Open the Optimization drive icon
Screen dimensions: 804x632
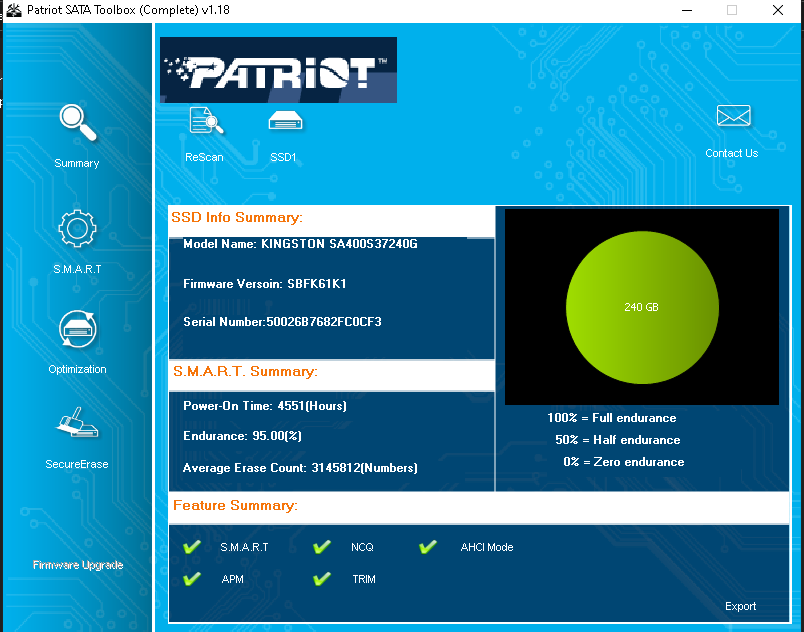click(77, 329)
